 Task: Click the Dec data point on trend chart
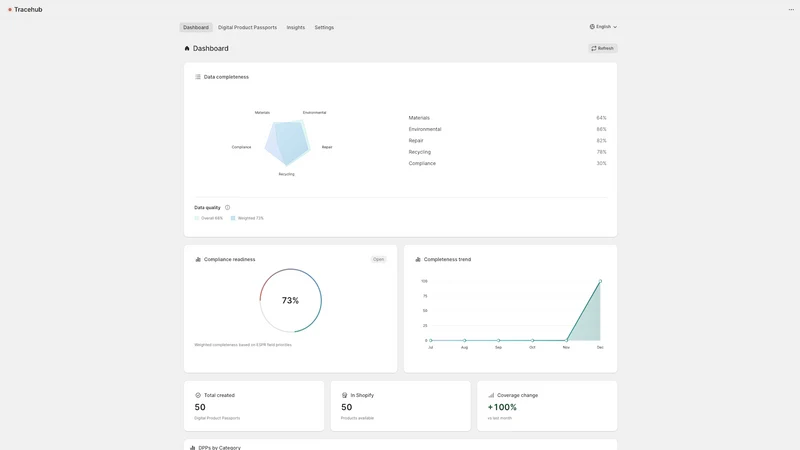(x=600, y=281)
